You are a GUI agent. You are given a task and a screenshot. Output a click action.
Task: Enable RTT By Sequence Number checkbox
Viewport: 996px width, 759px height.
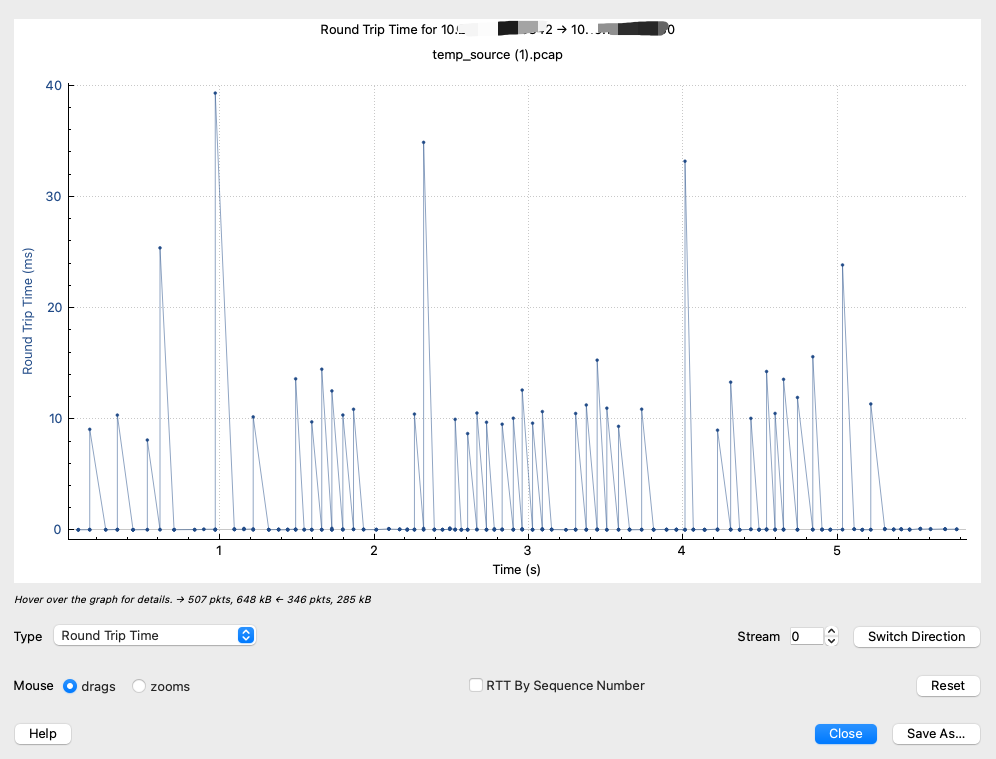point(477,685)
